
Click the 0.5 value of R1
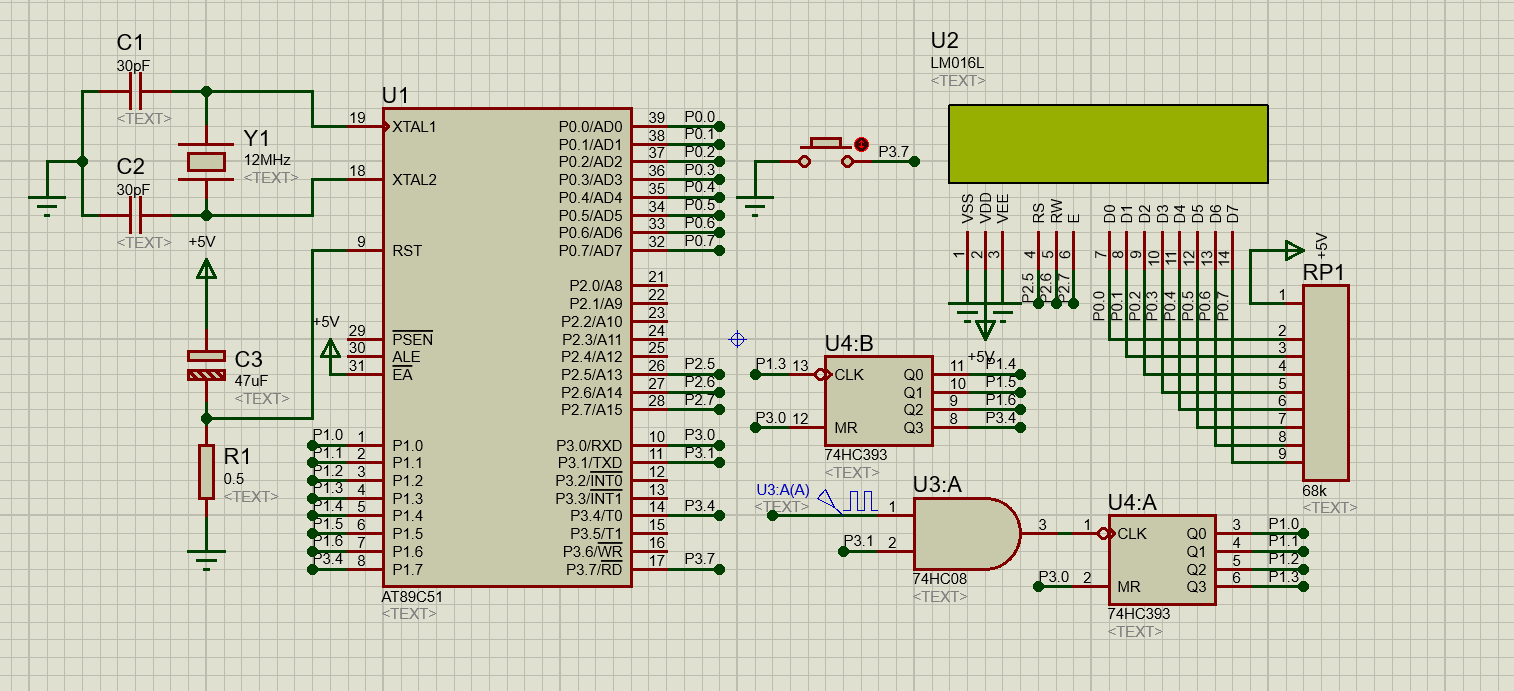[234, 478]
